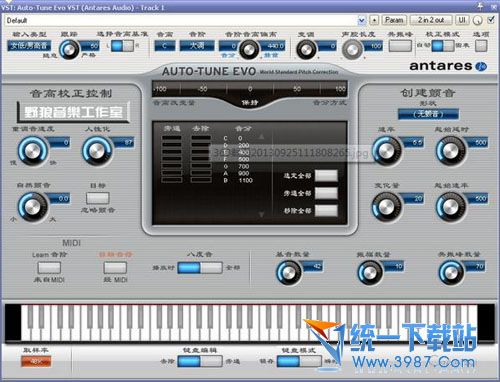Click the 自然颤音 natural vibrato knob

[33, 206]
